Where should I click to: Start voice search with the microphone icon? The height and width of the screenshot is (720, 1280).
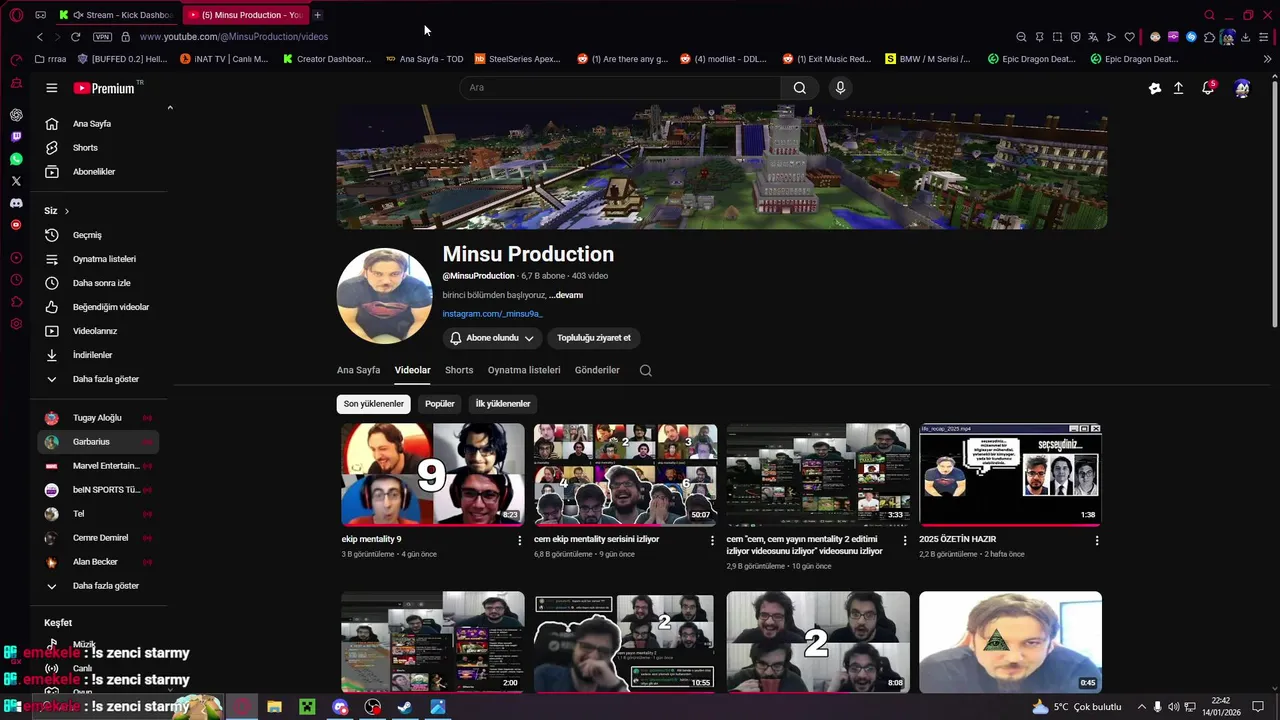coord(840,88)
